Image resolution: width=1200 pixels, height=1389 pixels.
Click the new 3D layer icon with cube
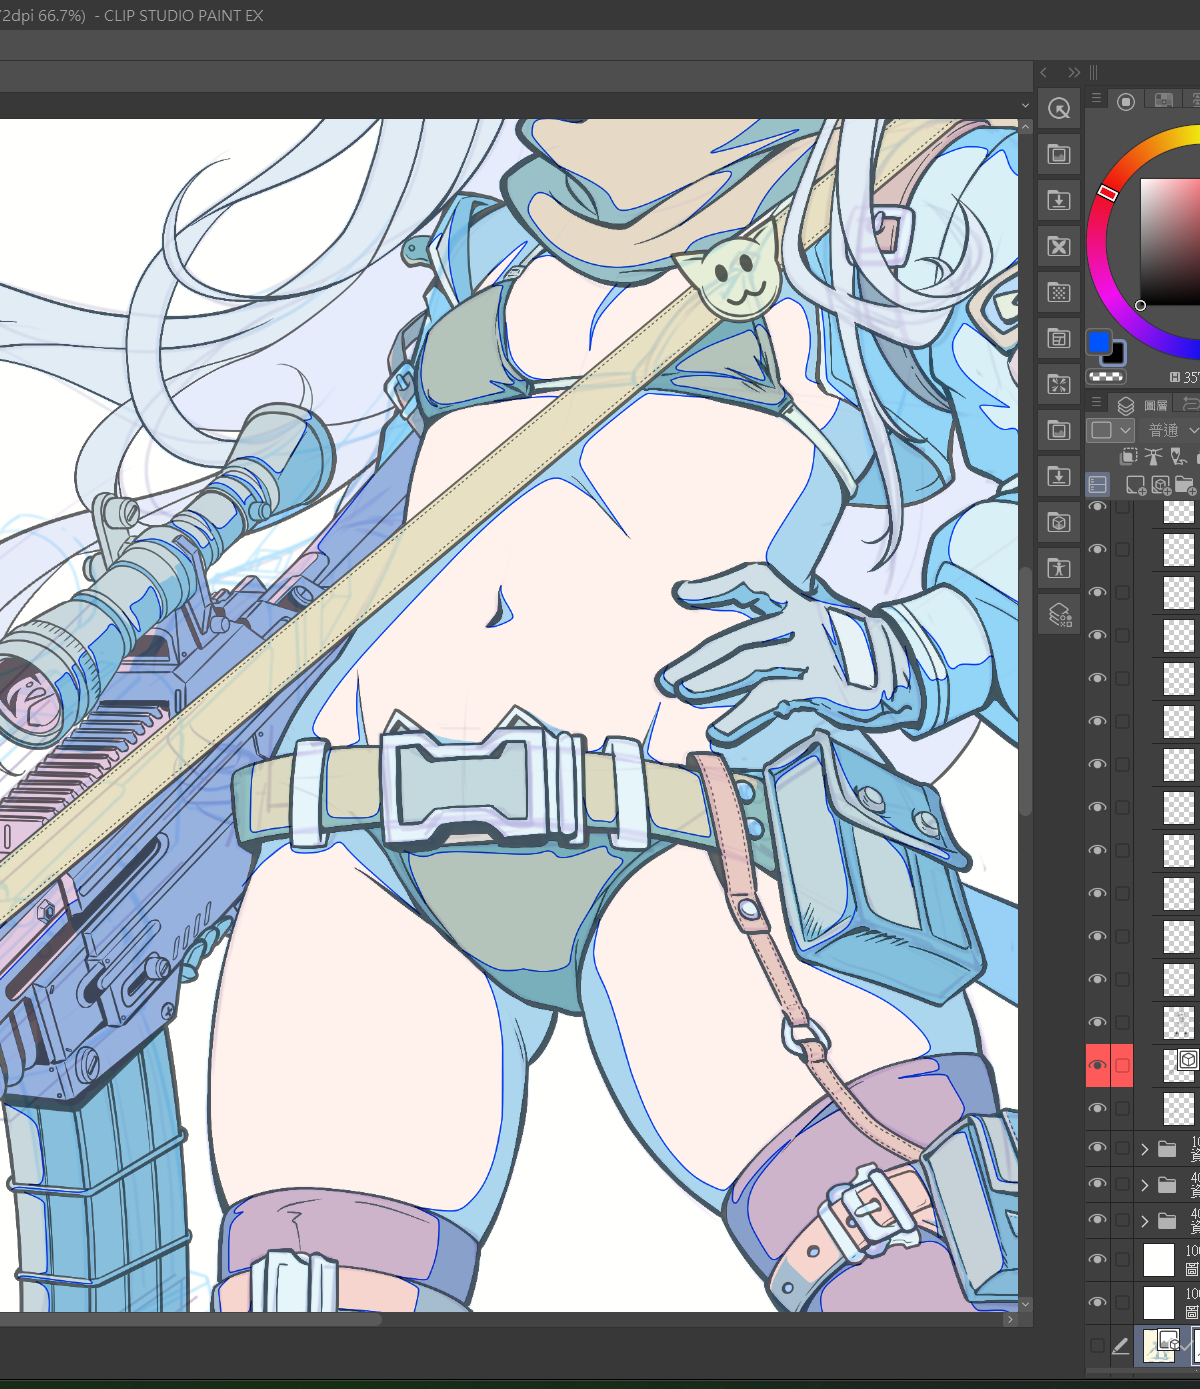pos(1160,485)
